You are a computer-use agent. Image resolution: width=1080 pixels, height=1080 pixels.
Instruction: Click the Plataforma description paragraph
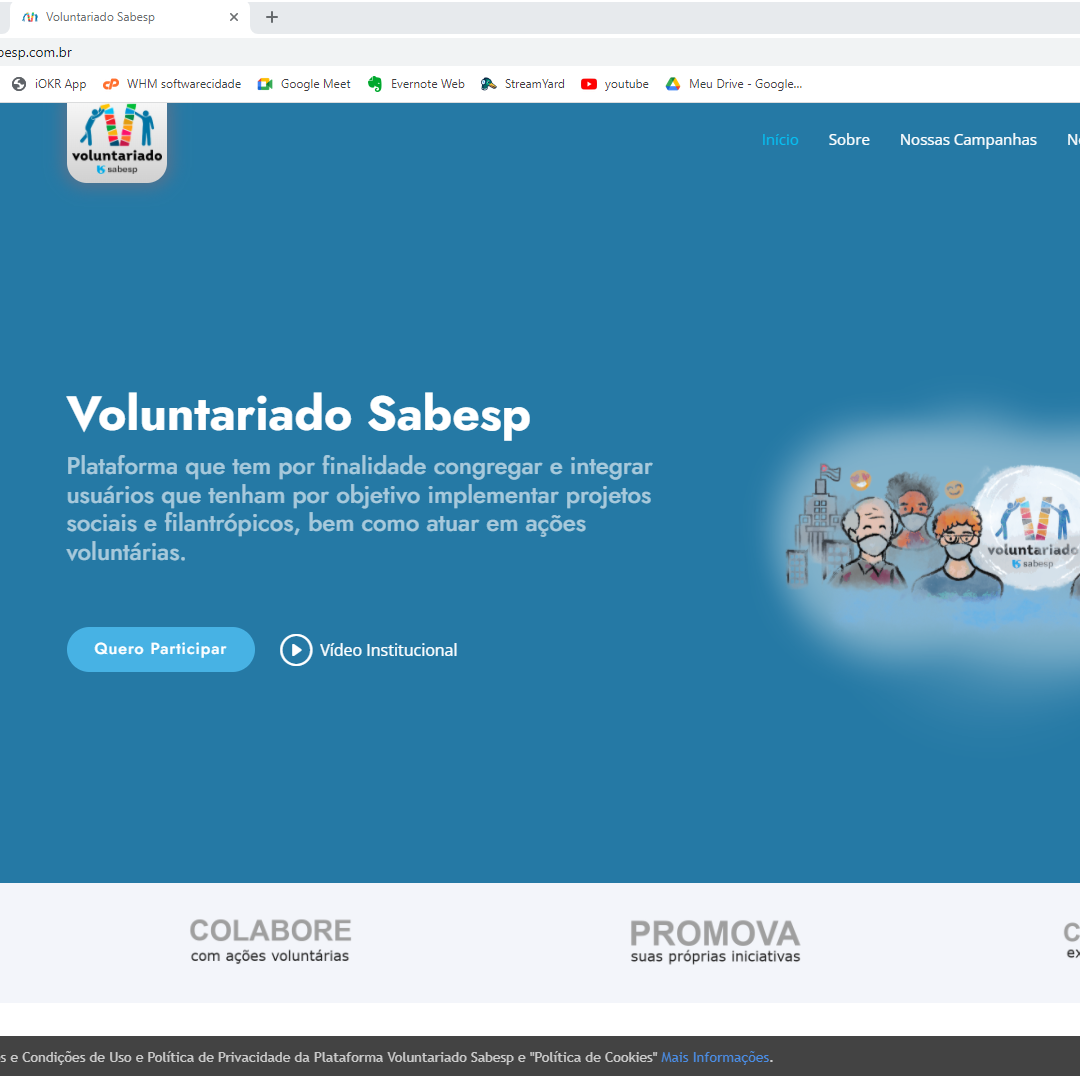(360, 509)
